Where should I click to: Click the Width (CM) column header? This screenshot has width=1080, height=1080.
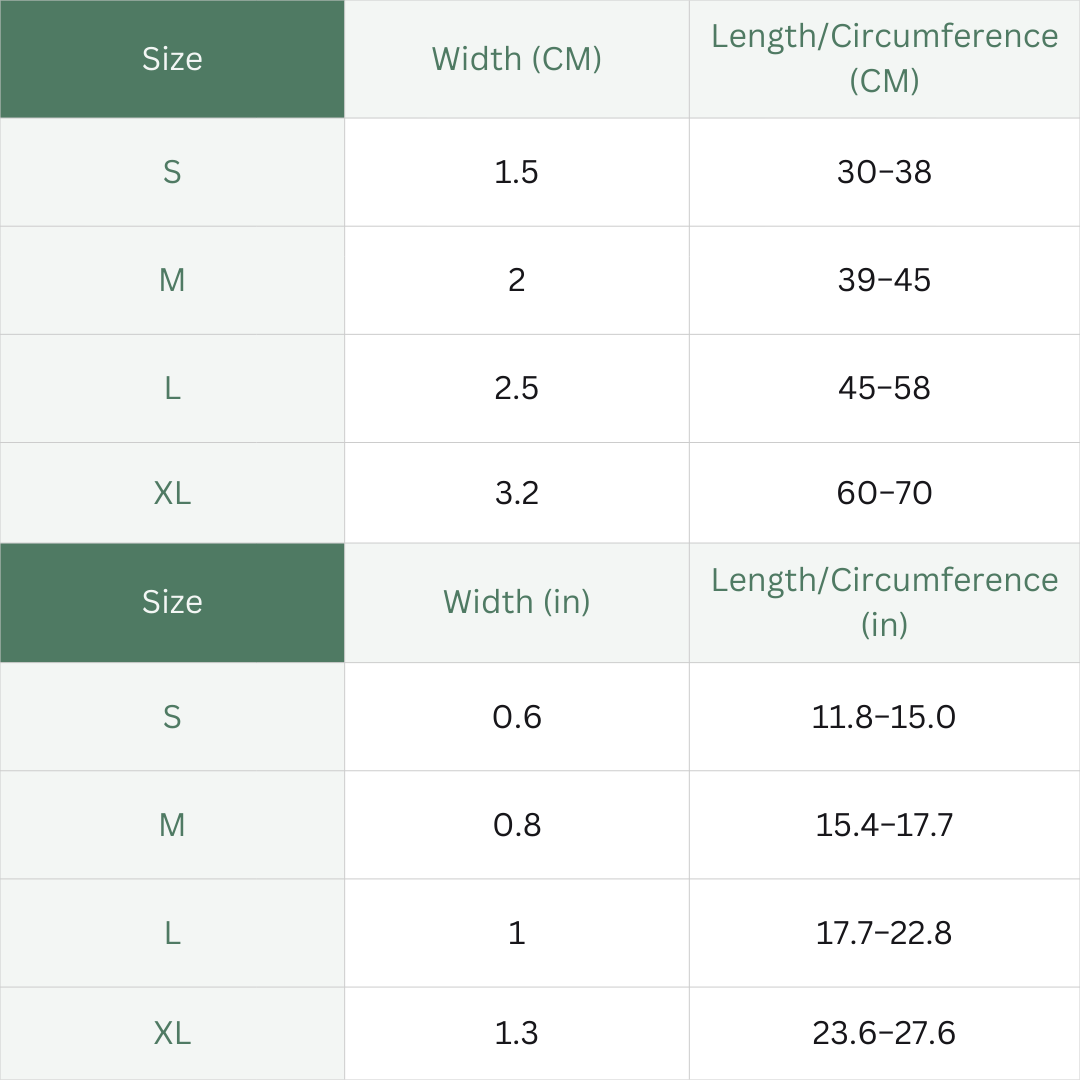tap(517, 59)
